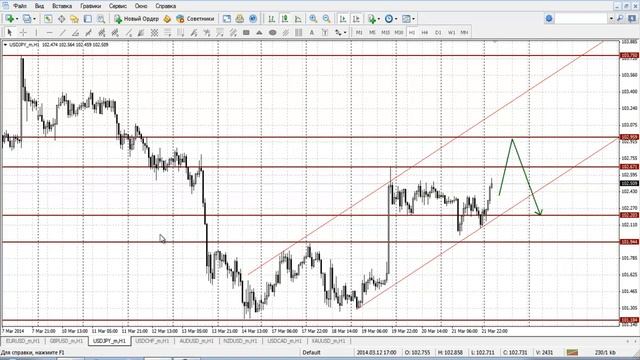Click the search text field
Image resolution: width=640 pixels, height=360 pixels.
coord(582,18)
